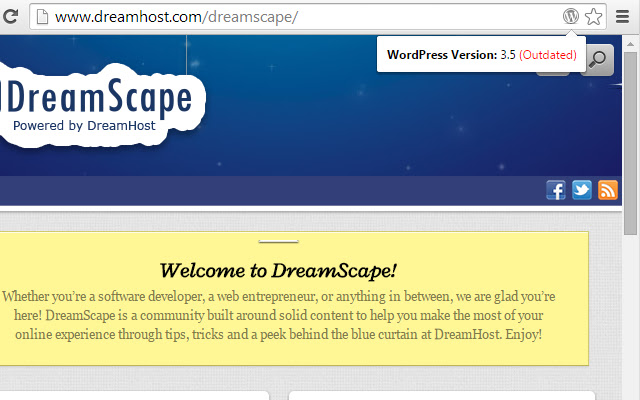Bookmark this page with the star icon
640x400 pixels.
(x=593, y=17)
